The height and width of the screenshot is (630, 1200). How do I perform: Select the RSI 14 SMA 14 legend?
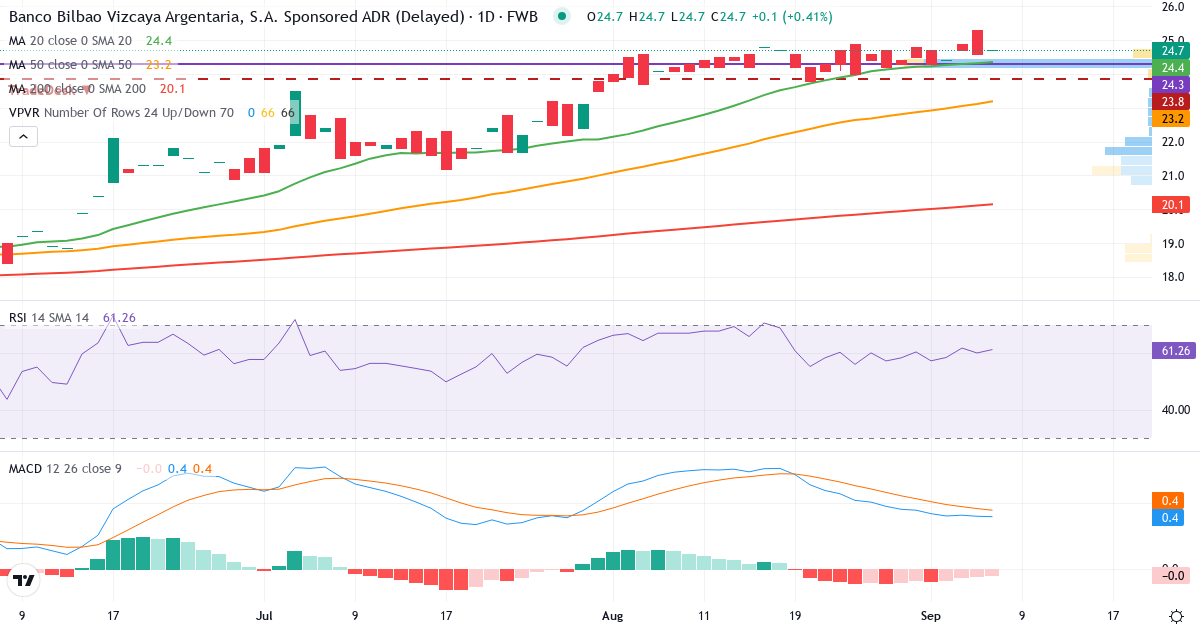49,318
